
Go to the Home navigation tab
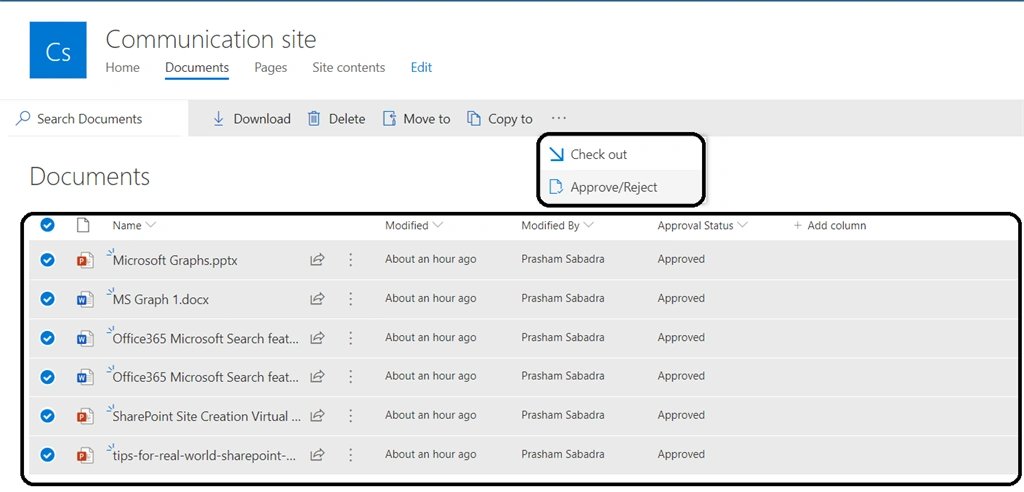point(123,67)
